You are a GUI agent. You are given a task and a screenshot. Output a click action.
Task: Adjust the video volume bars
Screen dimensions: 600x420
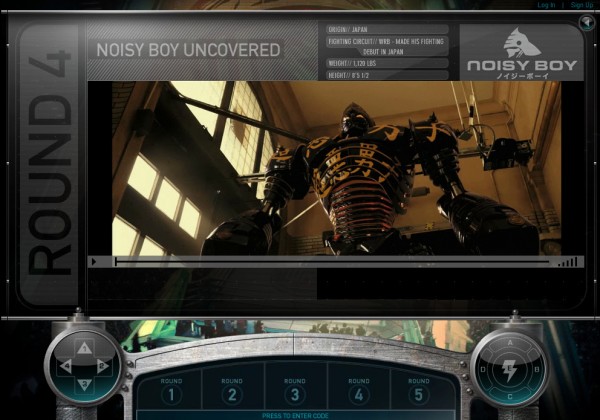coord(567,262)
